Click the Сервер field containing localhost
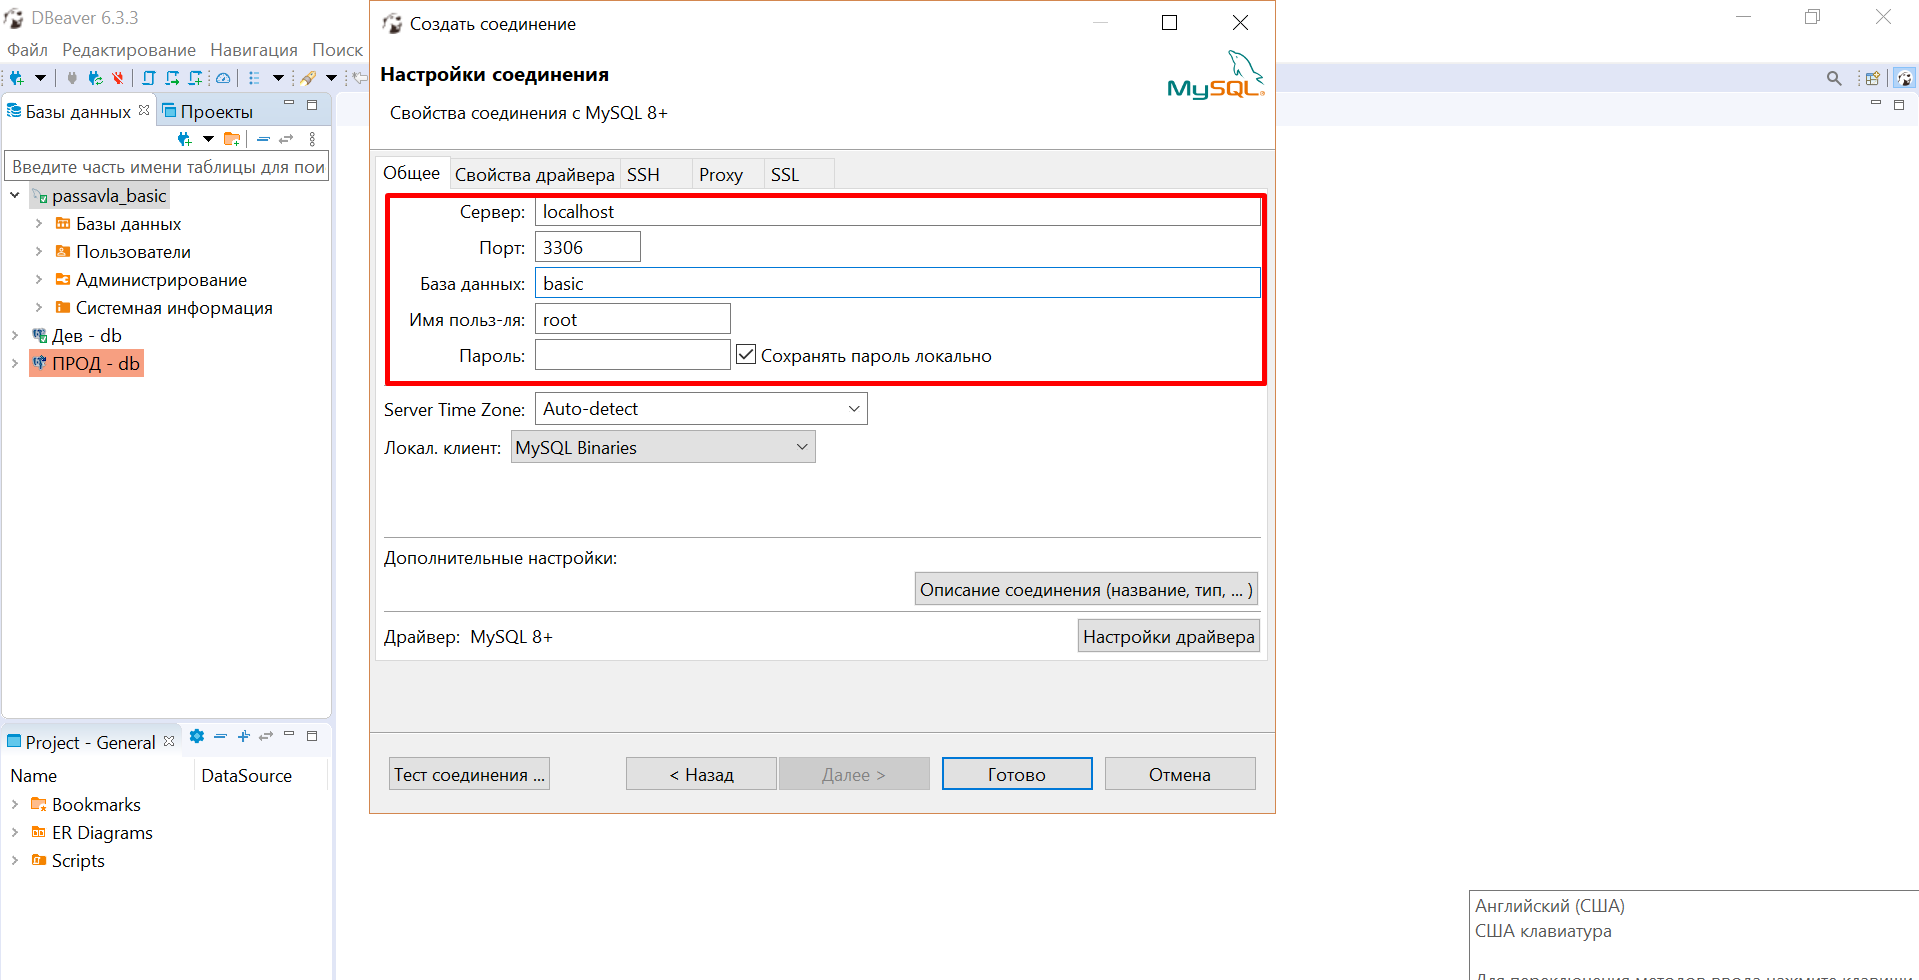This screenshot has width=1919, height=980. point(898,211)
